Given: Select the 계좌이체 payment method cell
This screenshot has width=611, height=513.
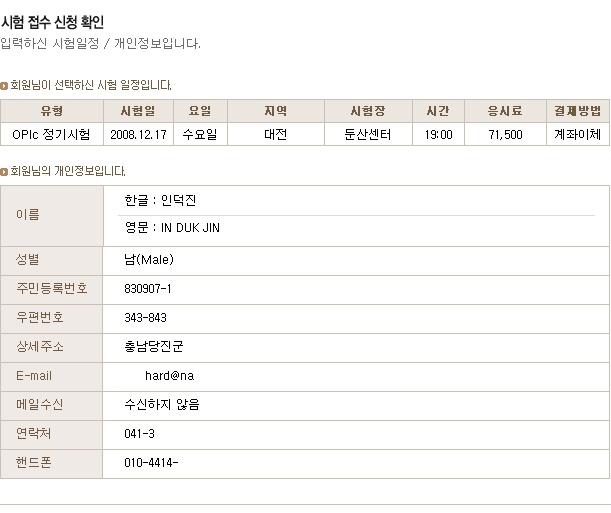Looking at the screenshot, I should [x=577, y=134].
